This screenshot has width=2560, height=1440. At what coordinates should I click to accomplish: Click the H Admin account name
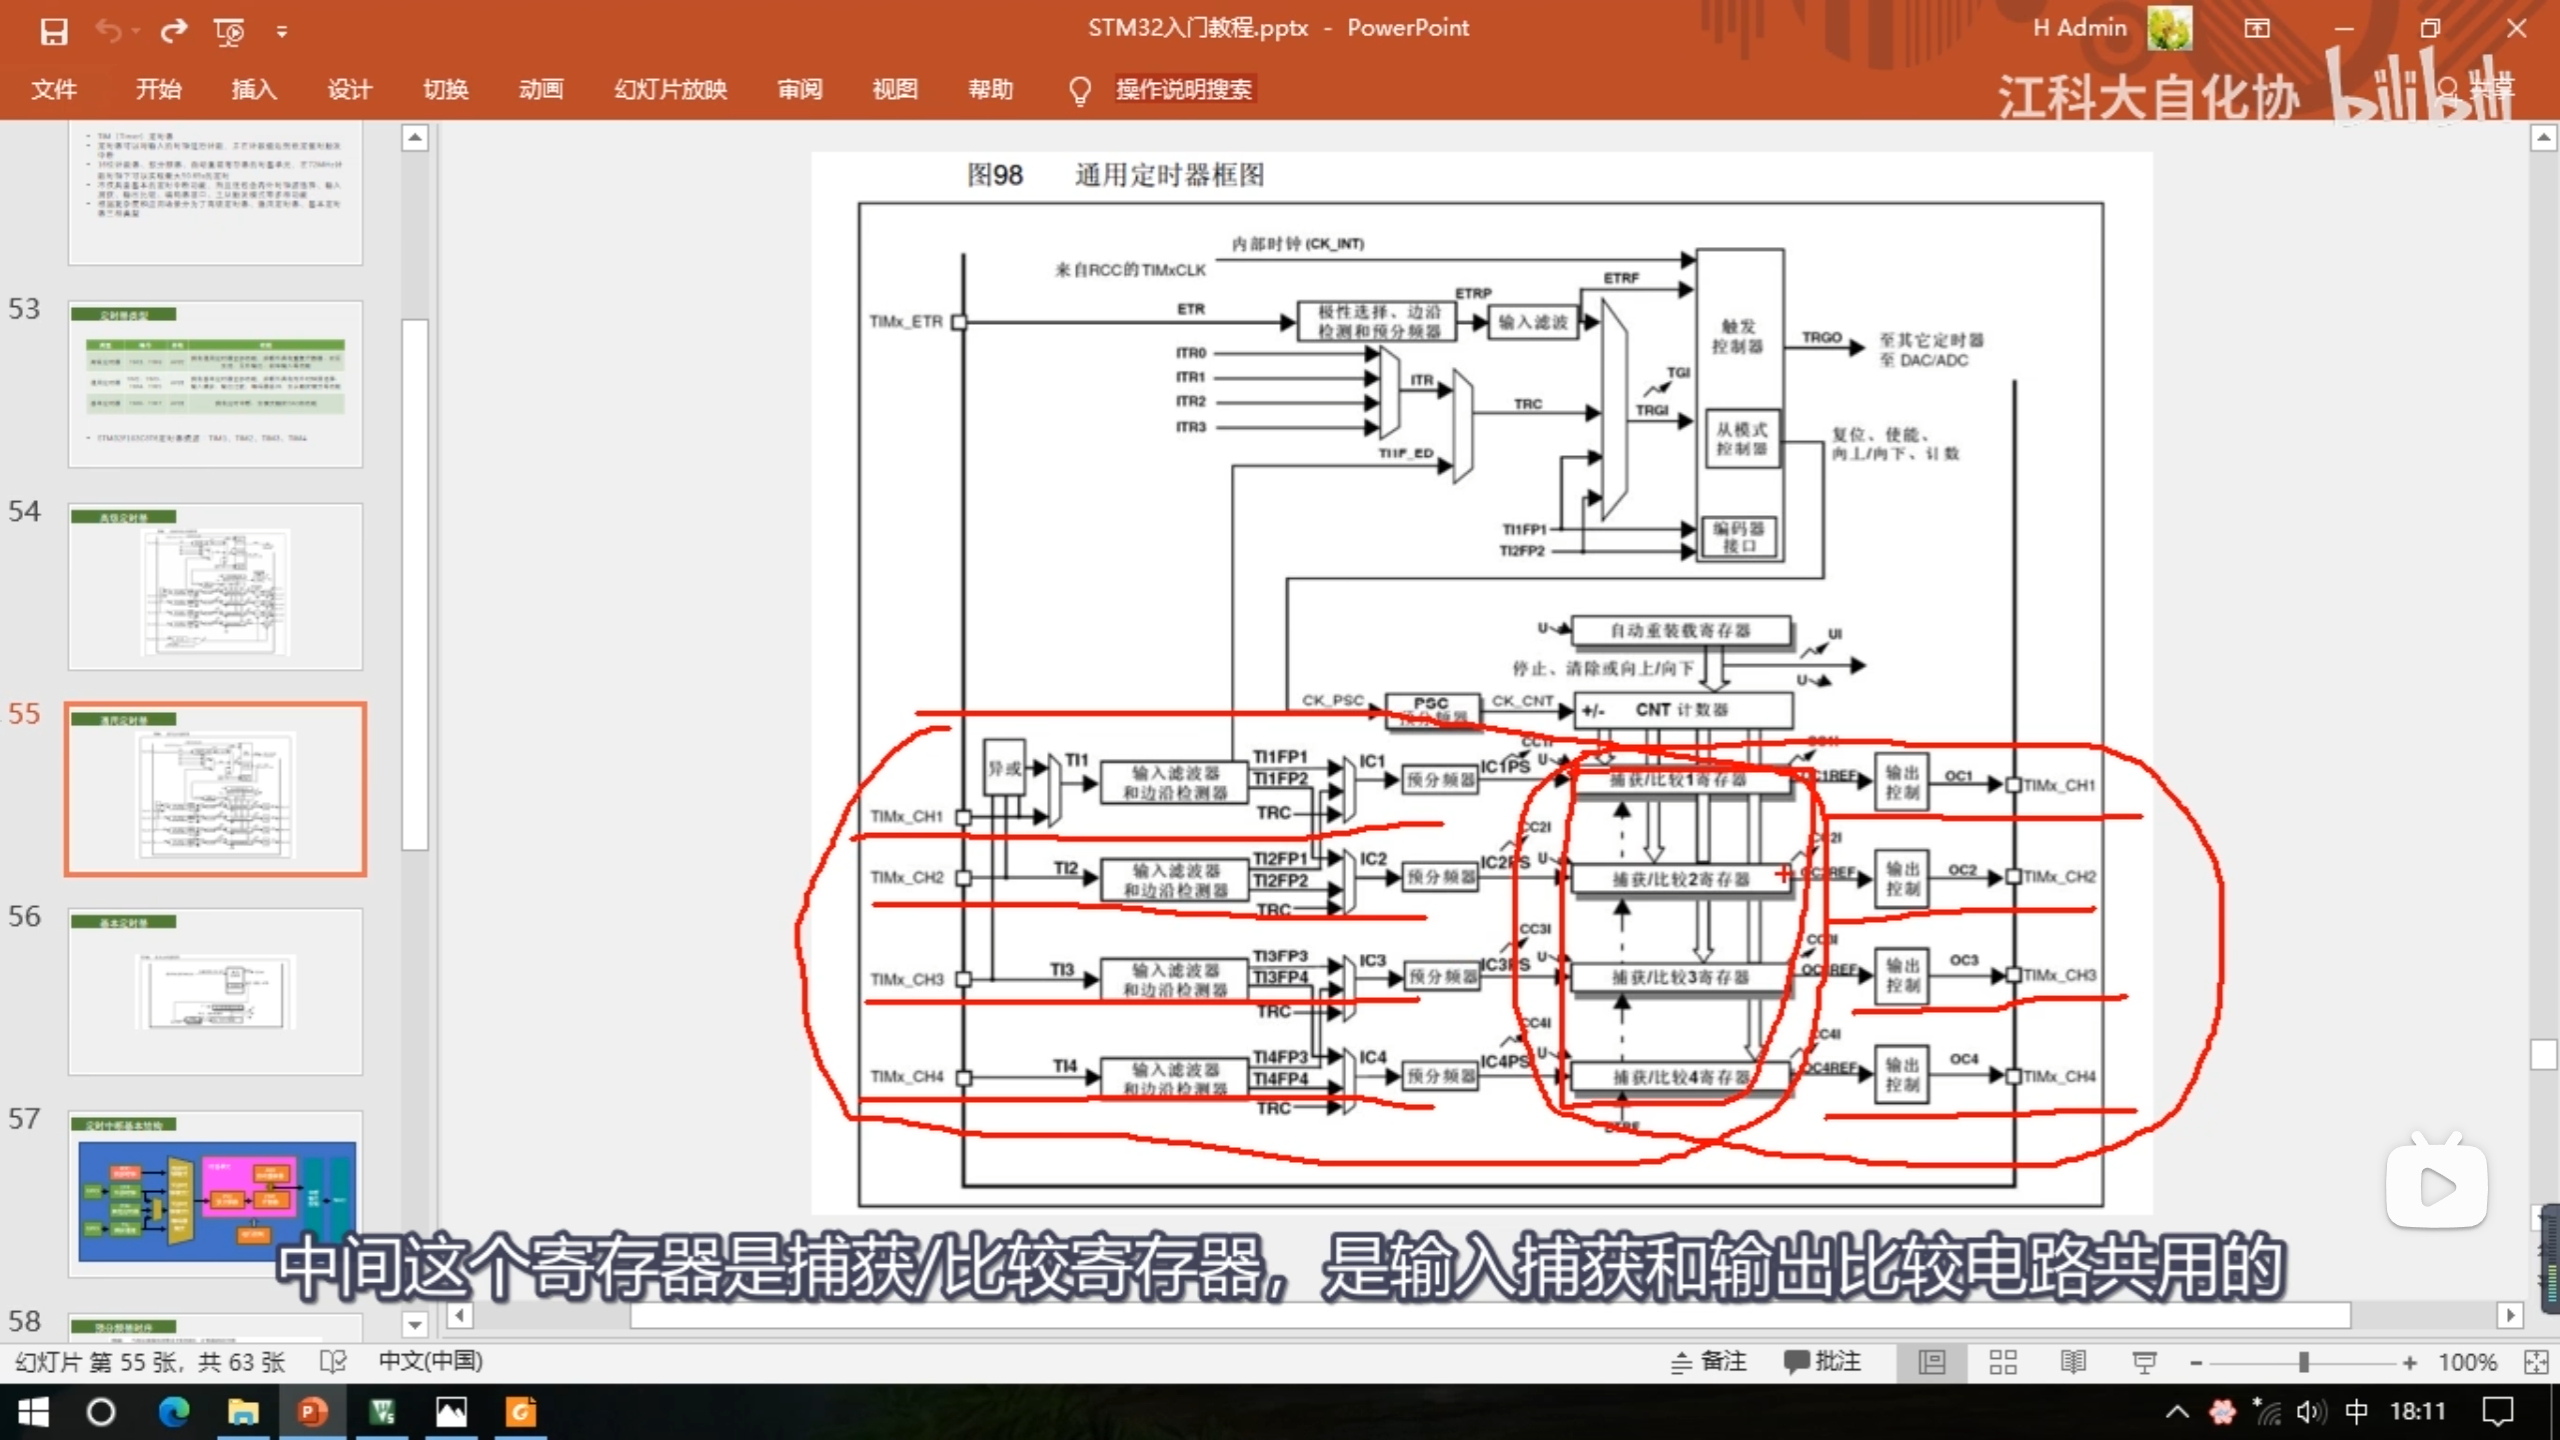(x=2079, y=28)
